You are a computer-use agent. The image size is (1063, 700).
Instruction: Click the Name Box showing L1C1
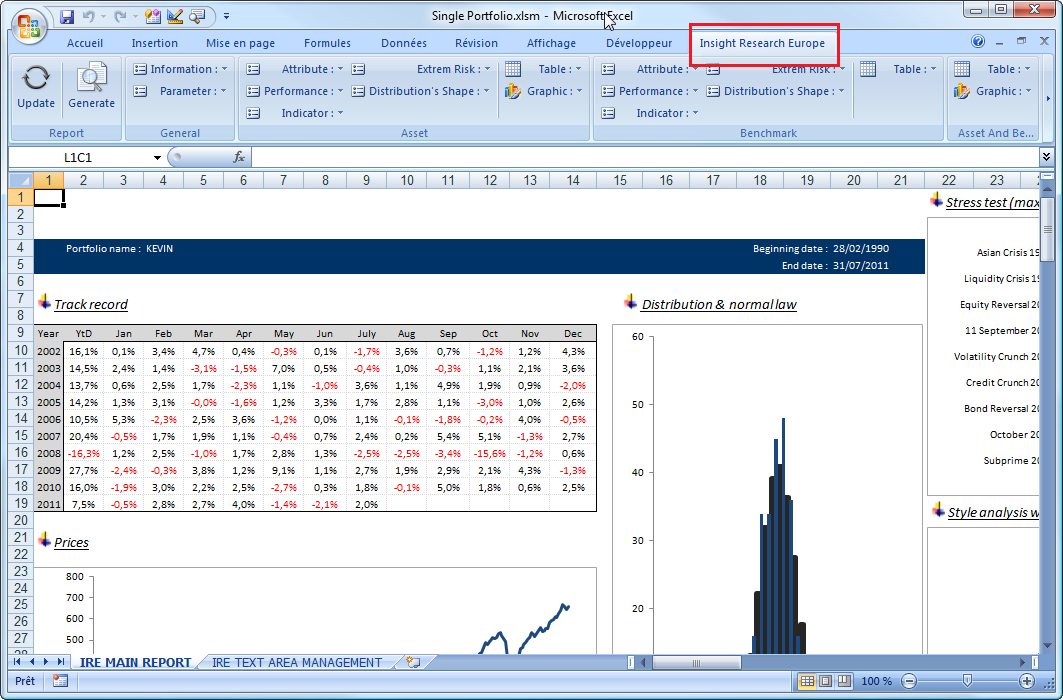(79, 157)
